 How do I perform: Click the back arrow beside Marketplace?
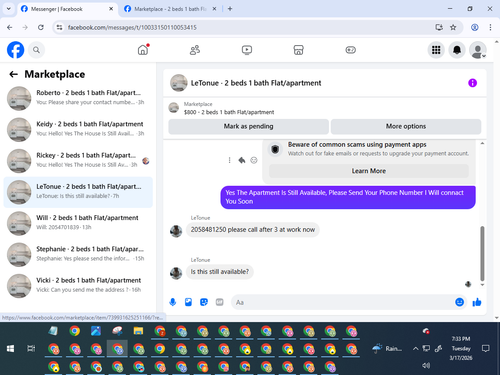pos(13,74)
